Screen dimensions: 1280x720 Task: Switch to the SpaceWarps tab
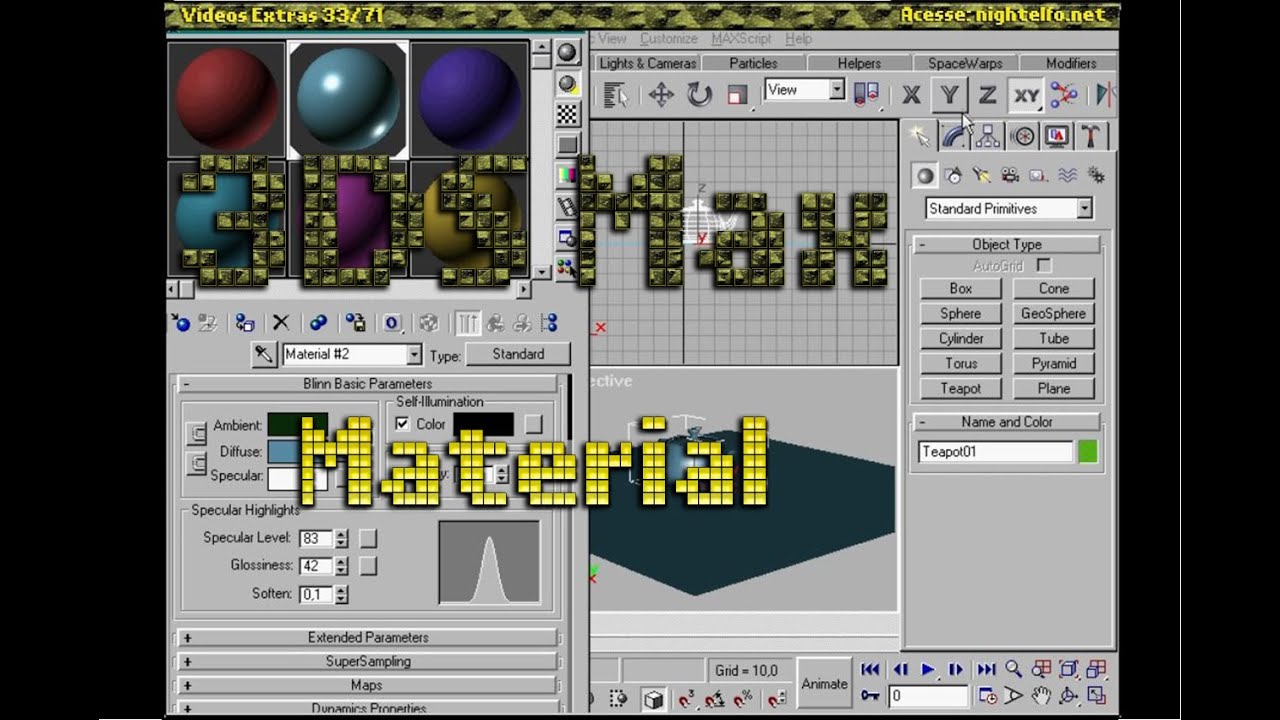pos(965,63)
